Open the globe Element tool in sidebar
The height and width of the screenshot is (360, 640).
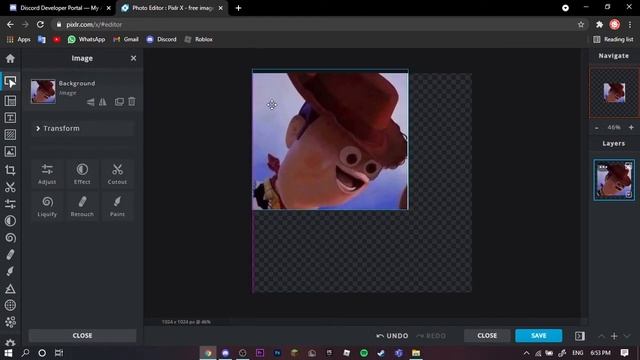tap(10, 305)
